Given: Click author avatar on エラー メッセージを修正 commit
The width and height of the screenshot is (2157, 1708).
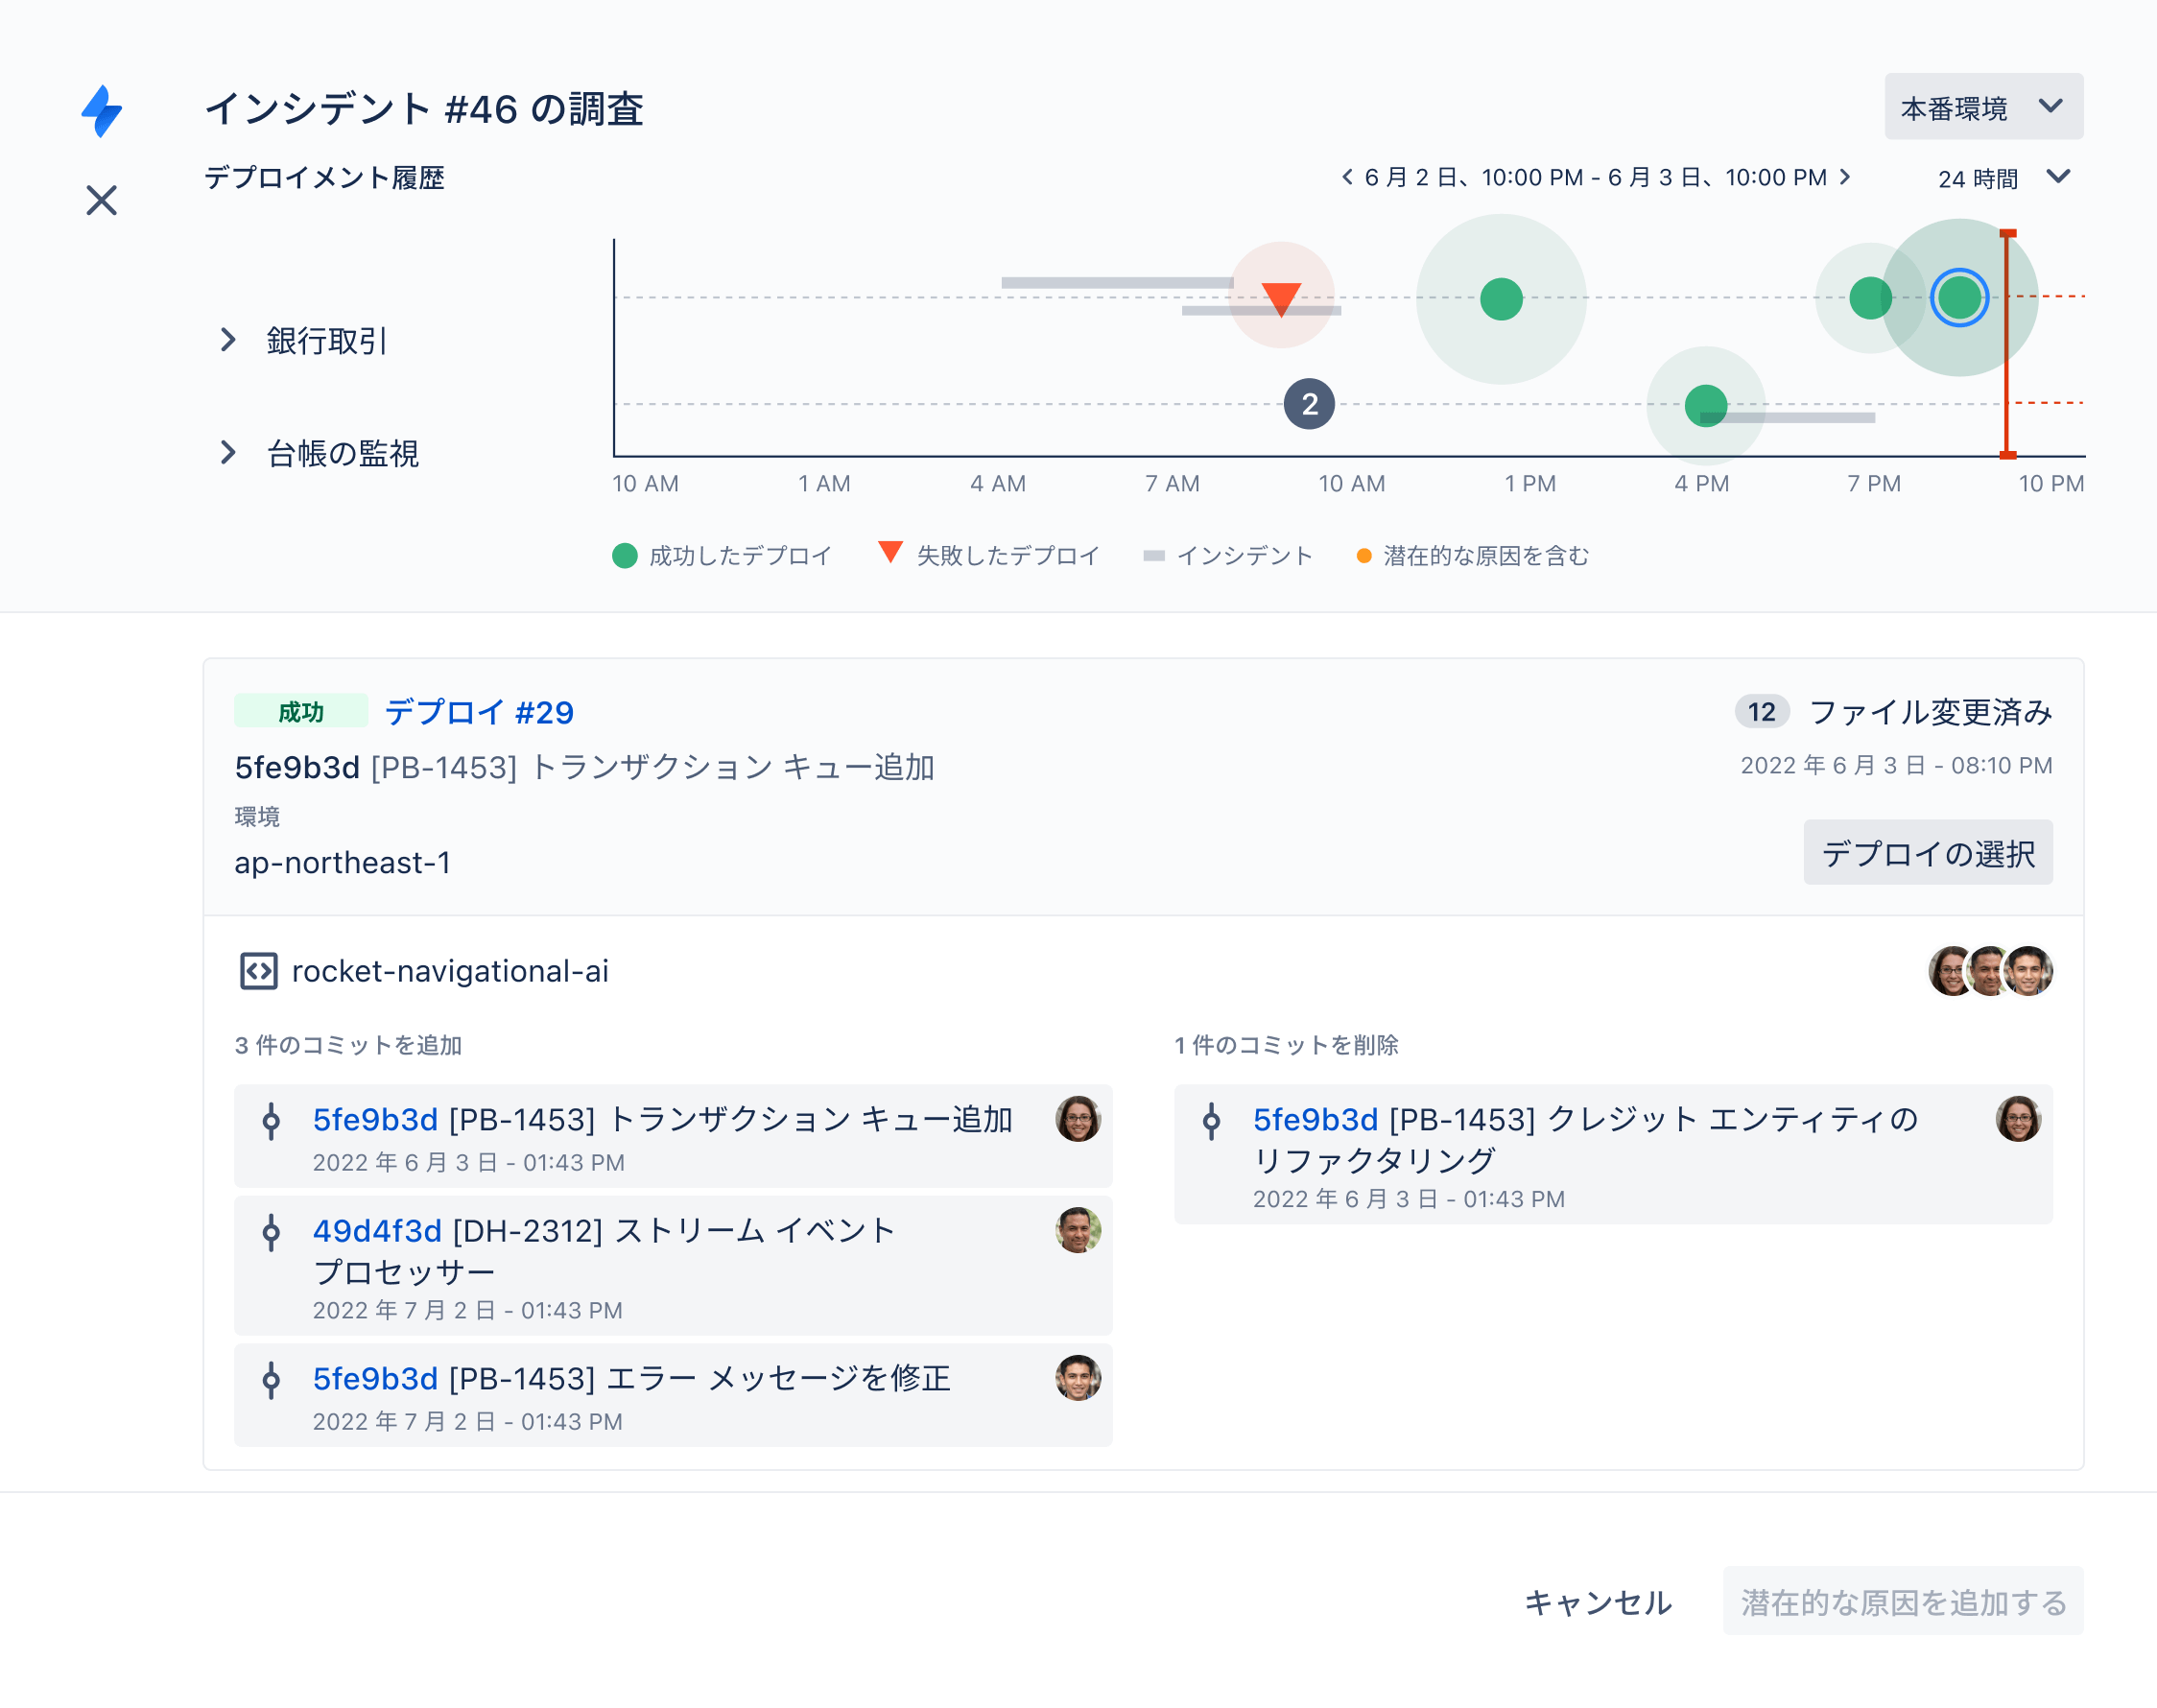Looking at the screenshot, I should point(1077,1378).
